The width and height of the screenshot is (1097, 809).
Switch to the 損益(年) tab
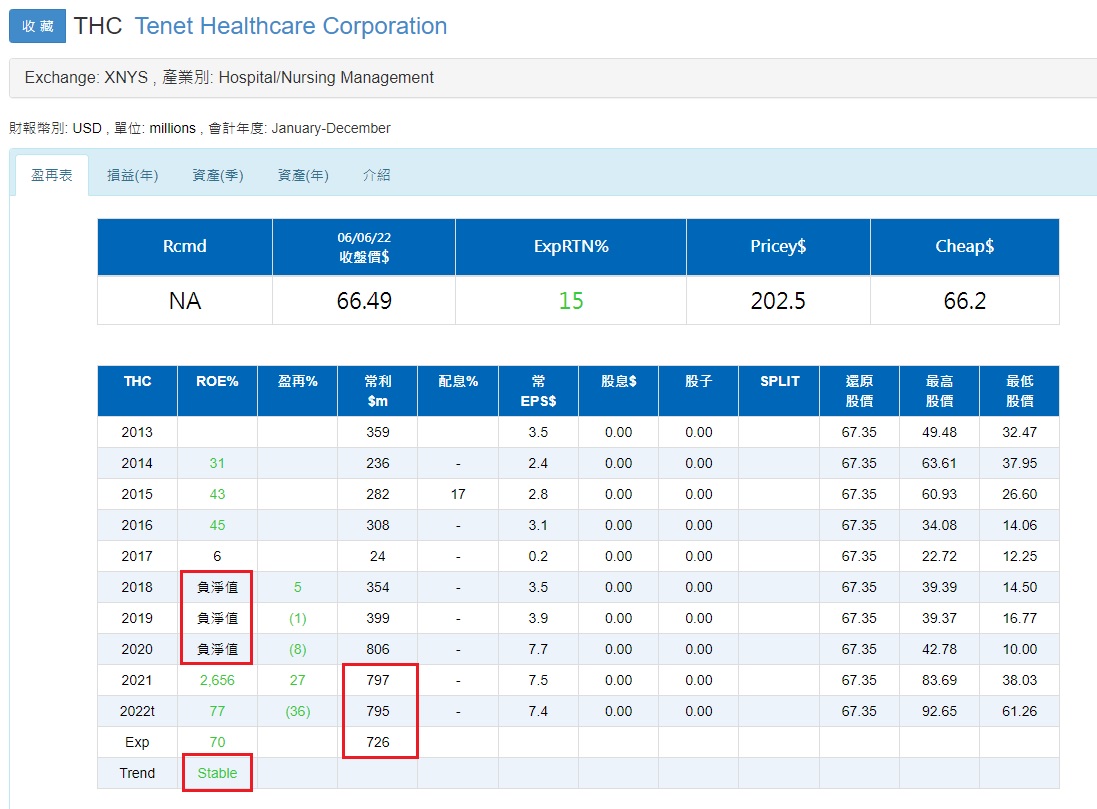click(132, 175)
